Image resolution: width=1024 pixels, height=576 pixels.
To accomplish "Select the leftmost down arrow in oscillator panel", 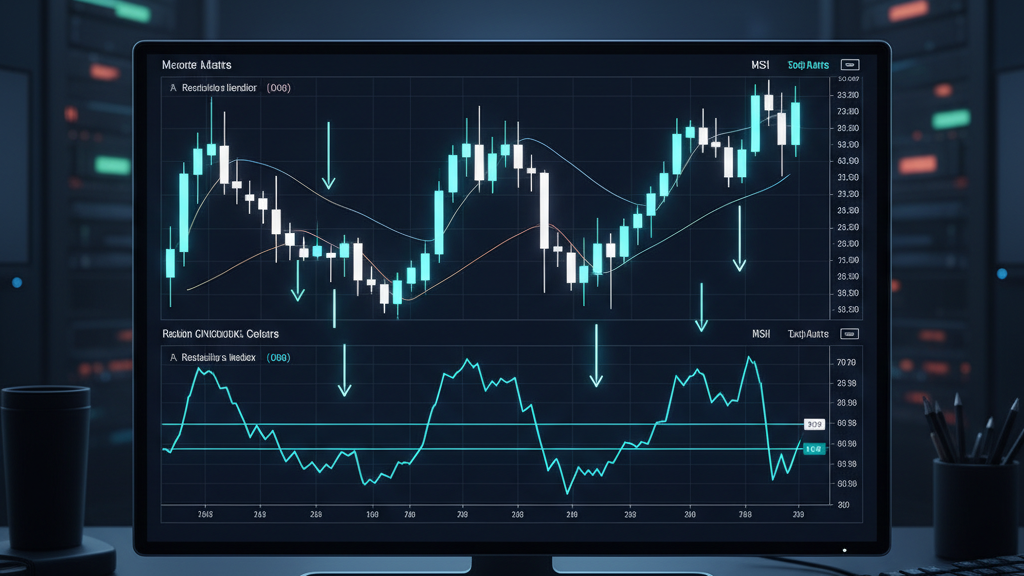I will pos(344,370).
